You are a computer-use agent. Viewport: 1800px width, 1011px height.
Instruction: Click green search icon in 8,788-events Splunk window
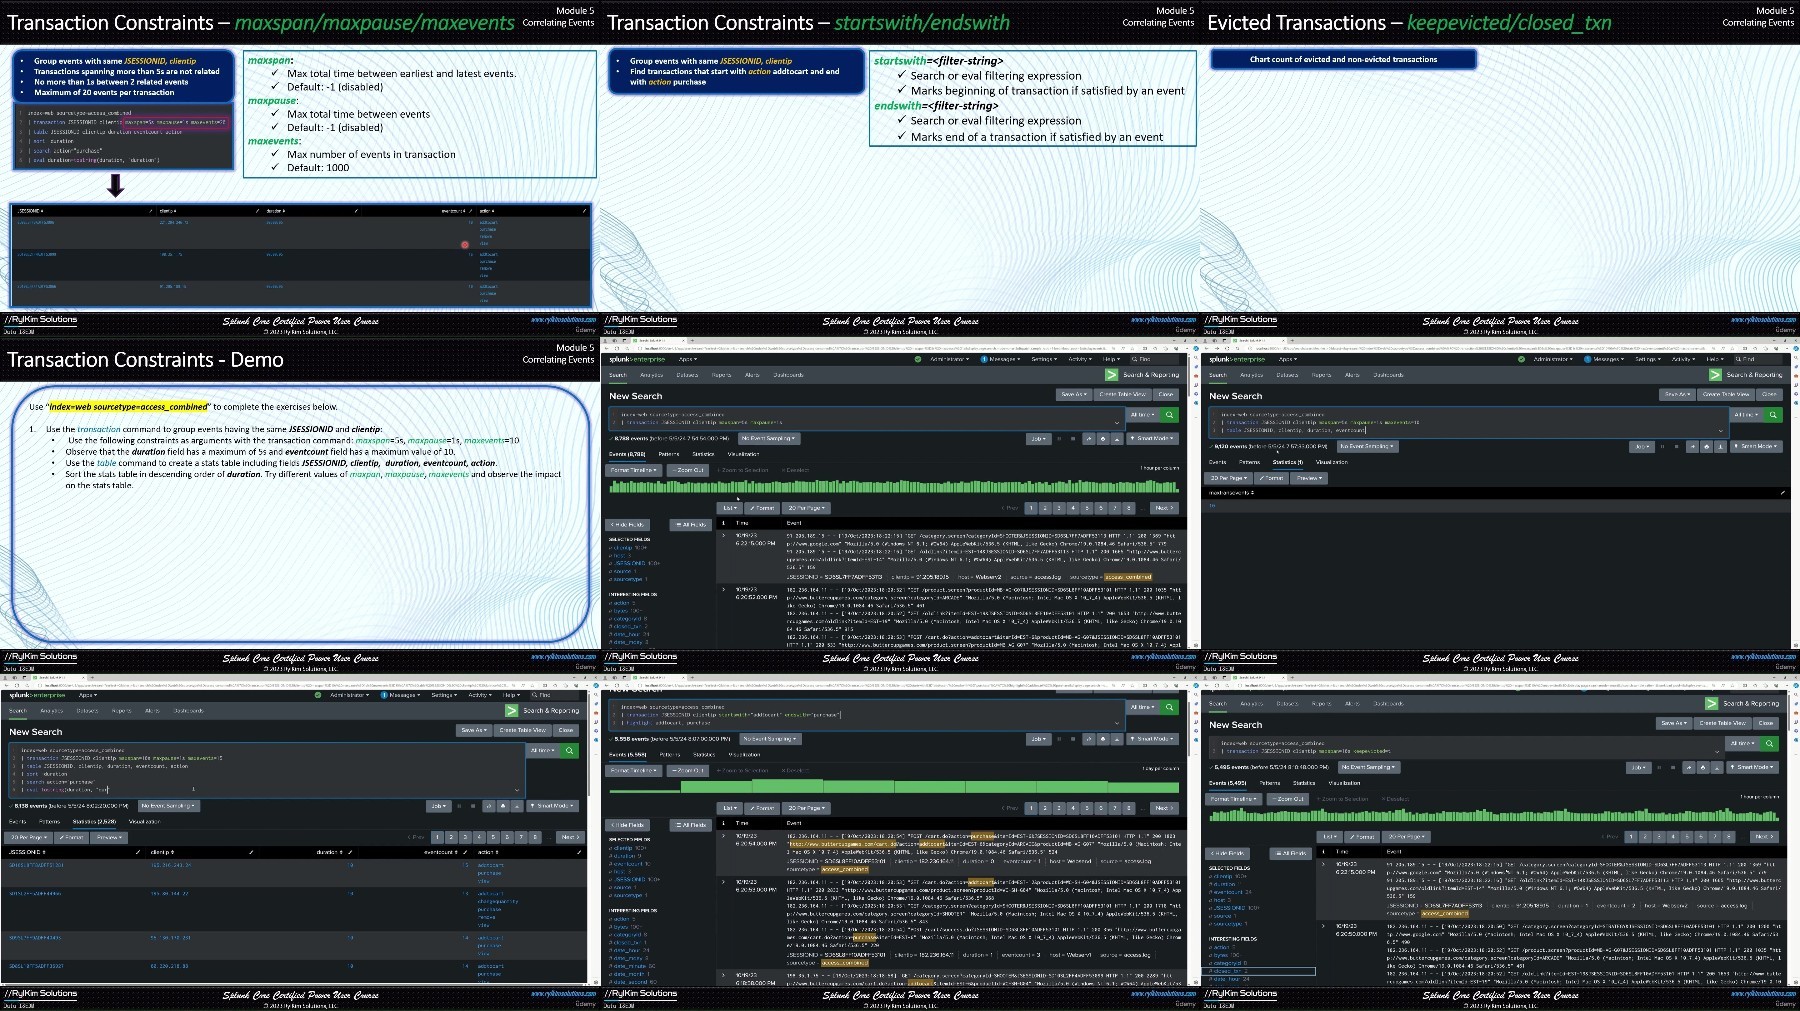[1169, 414]
